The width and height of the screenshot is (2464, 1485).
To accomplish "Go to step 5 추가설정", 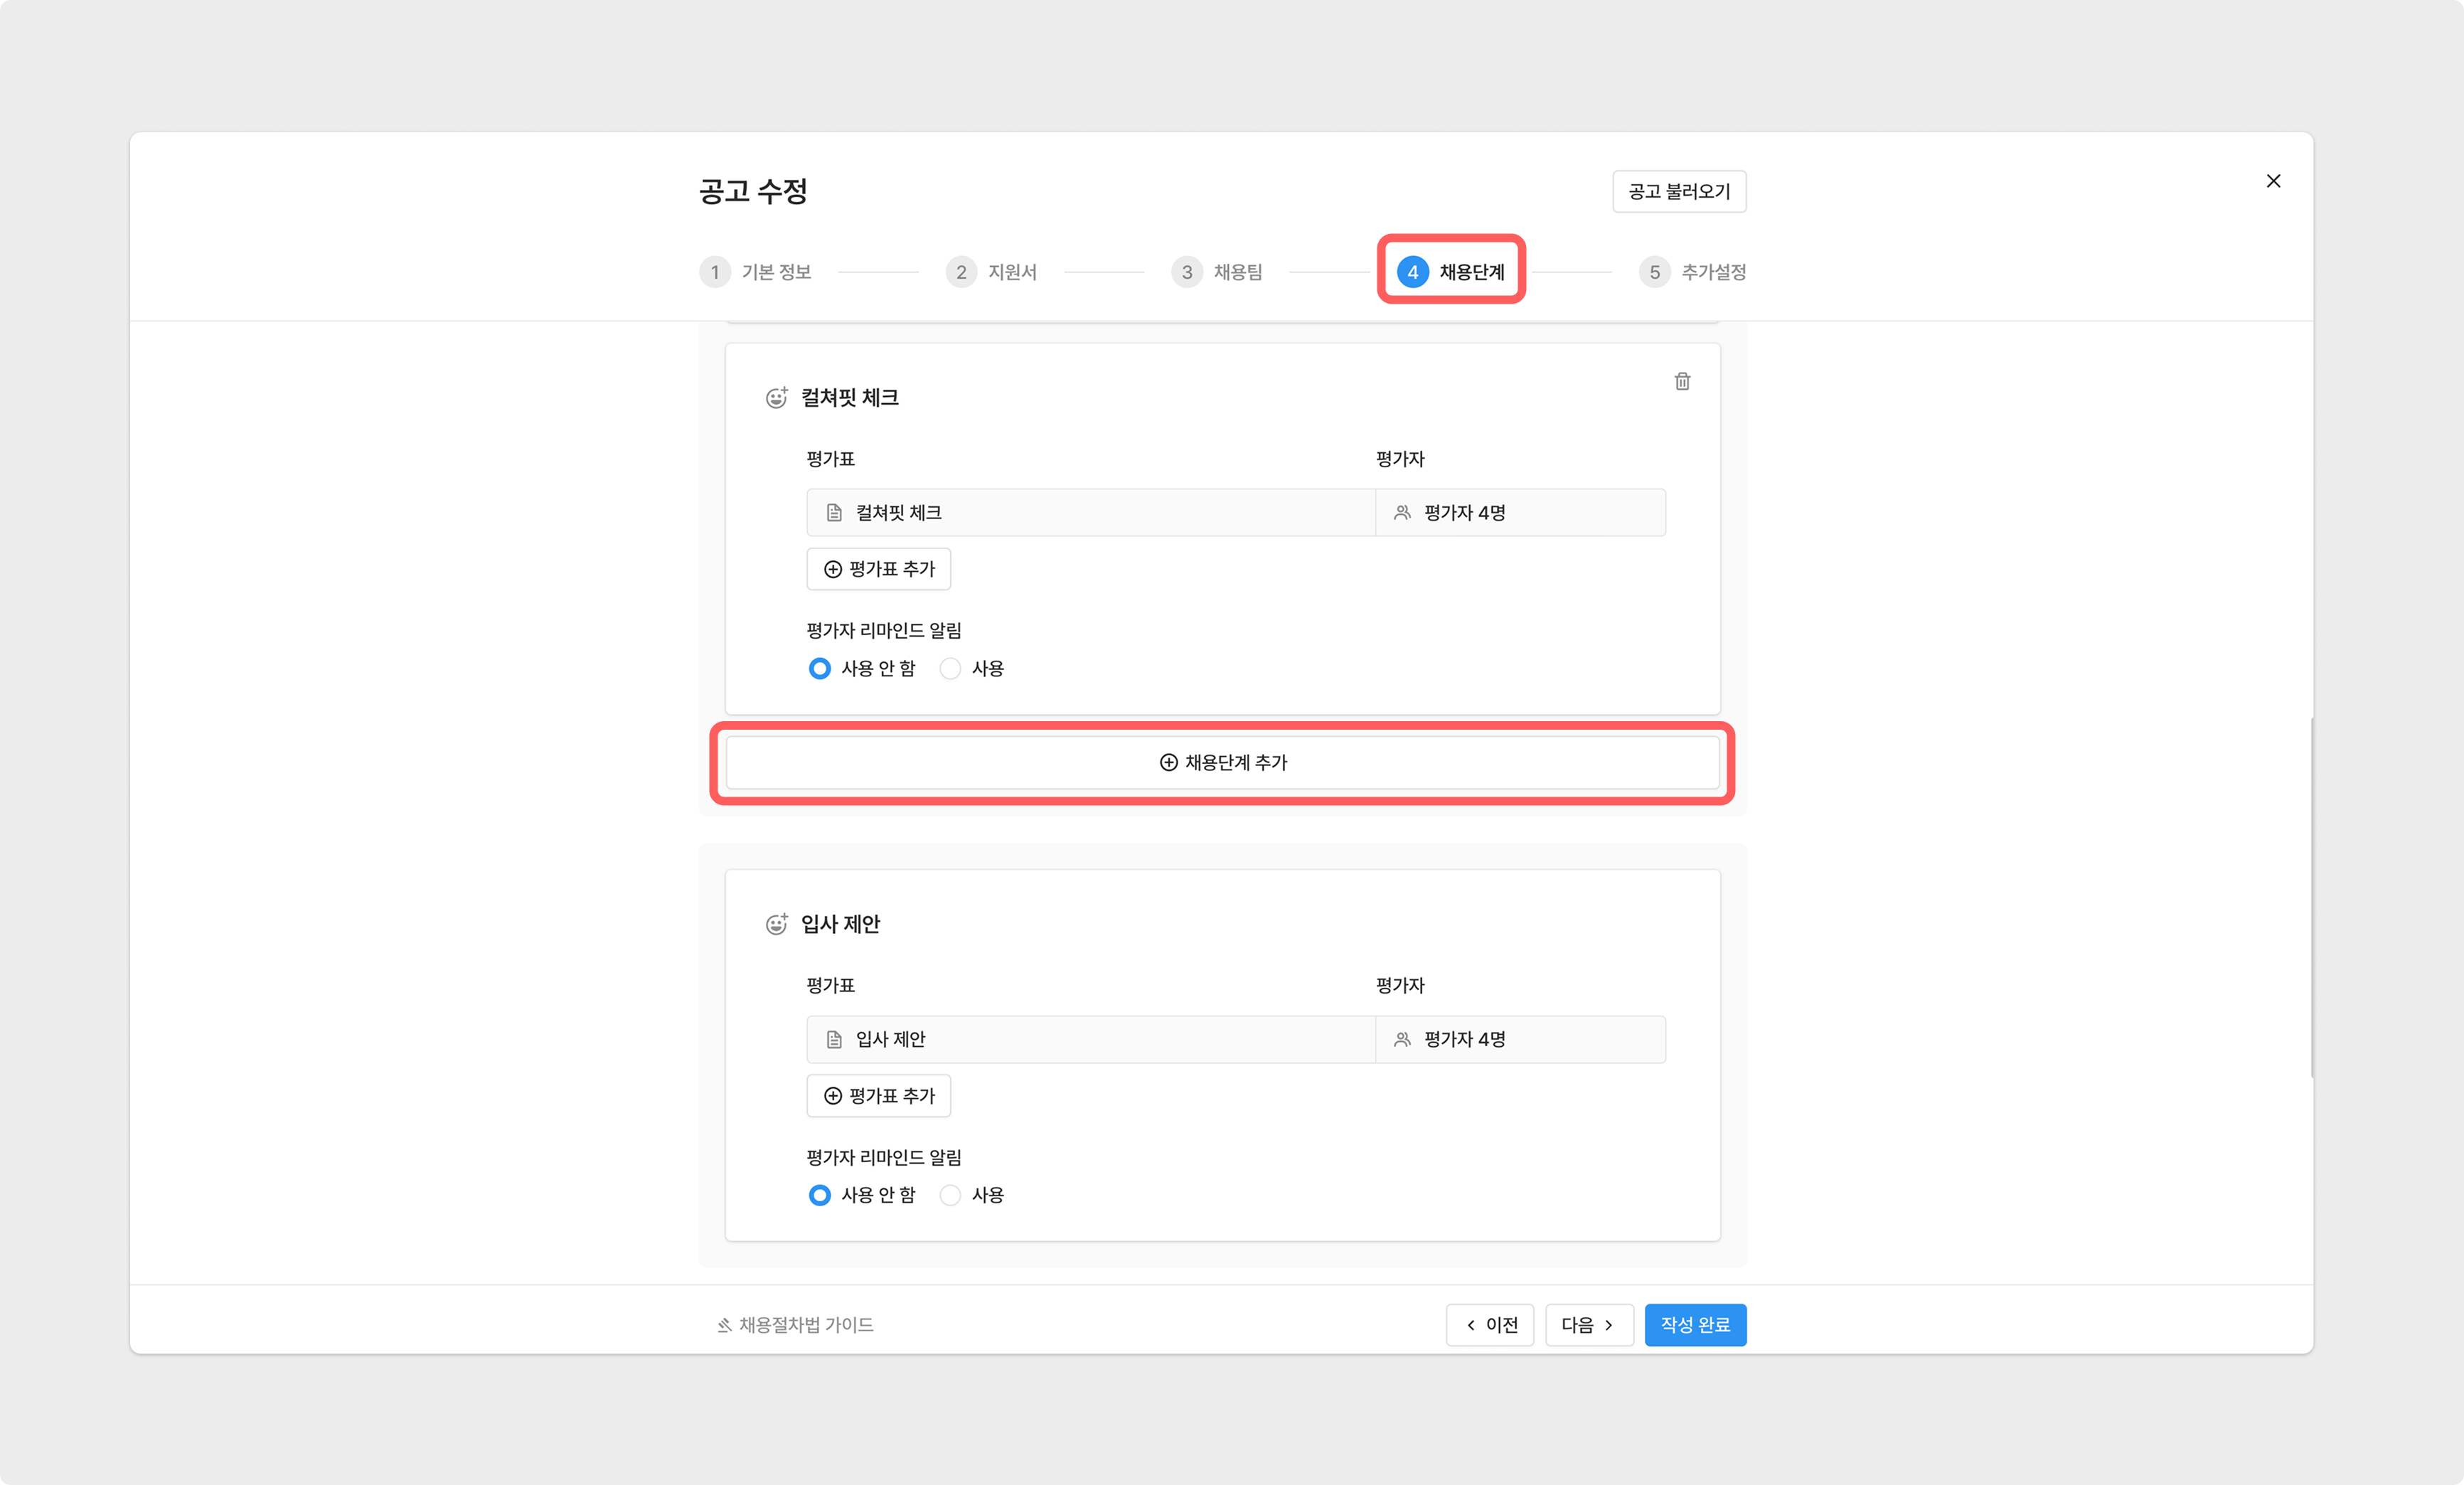I will pyautogui.click(x=1692, y=272).
